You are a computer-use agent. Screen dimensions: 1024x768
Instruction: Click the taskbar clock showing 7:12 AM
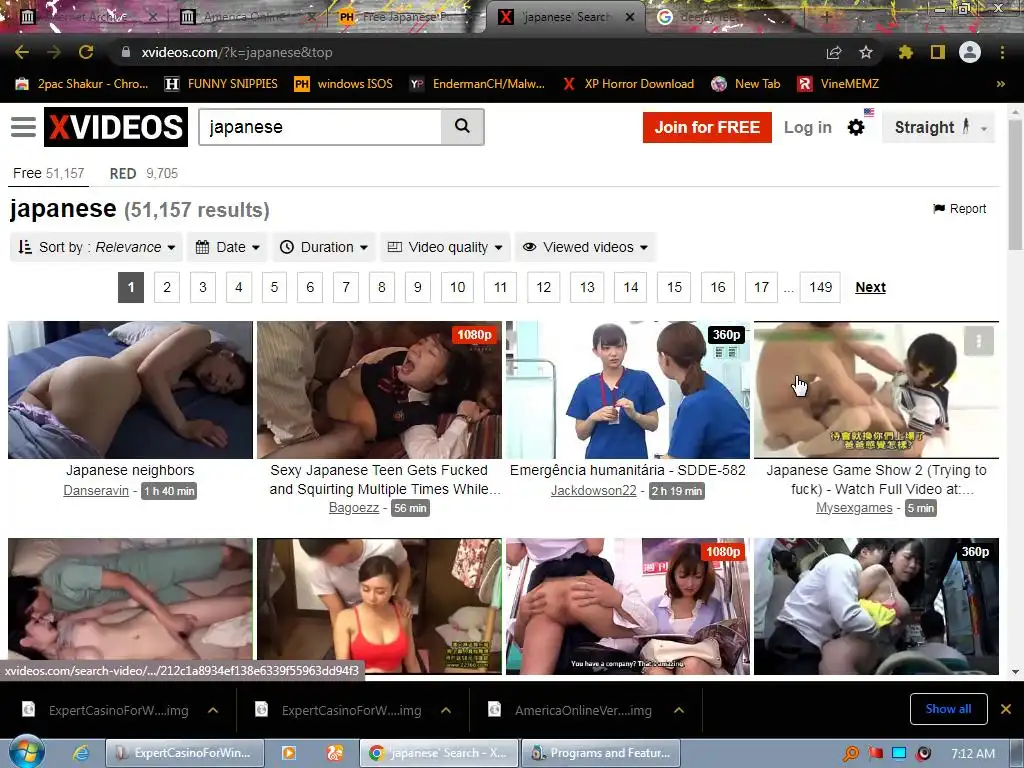coord(973,754)
